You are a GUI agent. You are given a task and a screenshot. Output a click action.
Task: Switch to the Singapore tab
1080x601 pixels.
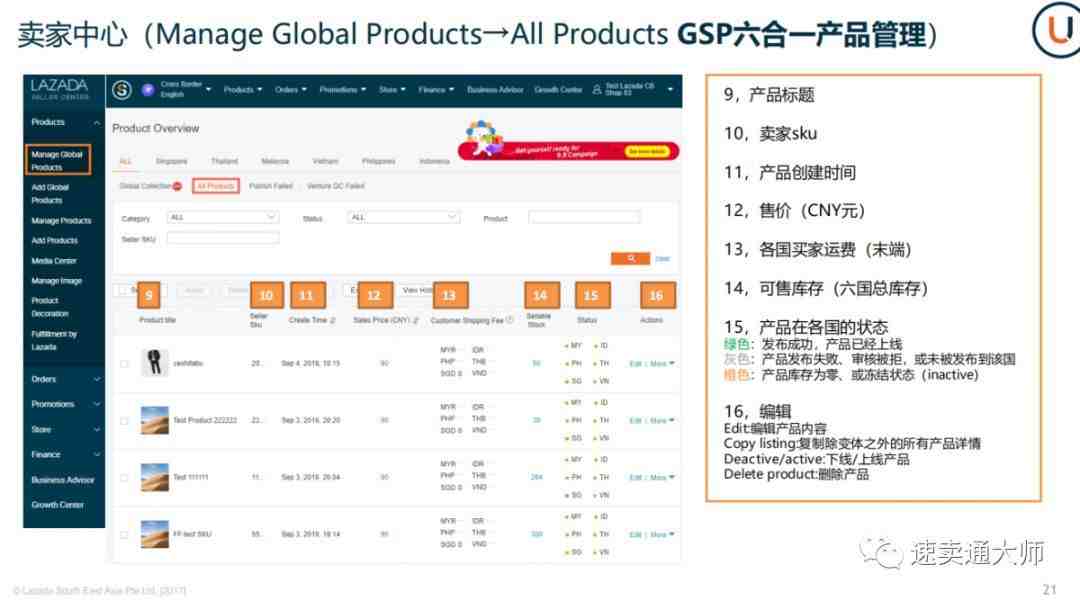coord(172,161)
